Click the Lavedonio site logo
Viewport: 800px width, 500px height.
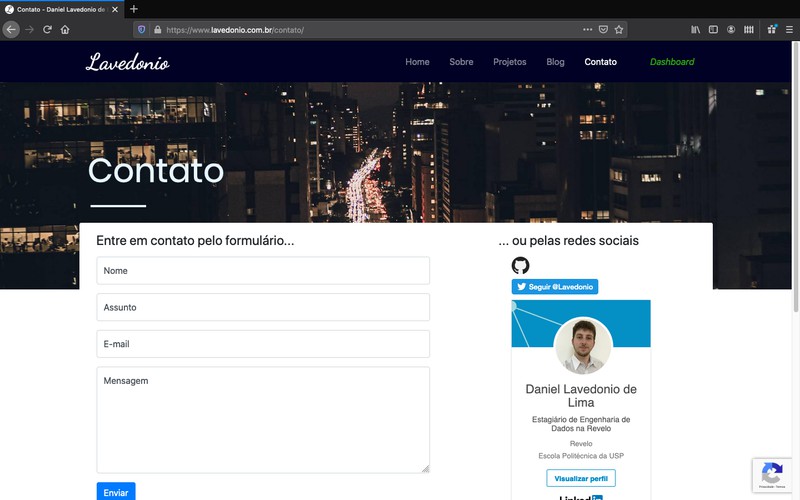click(x=128, y=62)
